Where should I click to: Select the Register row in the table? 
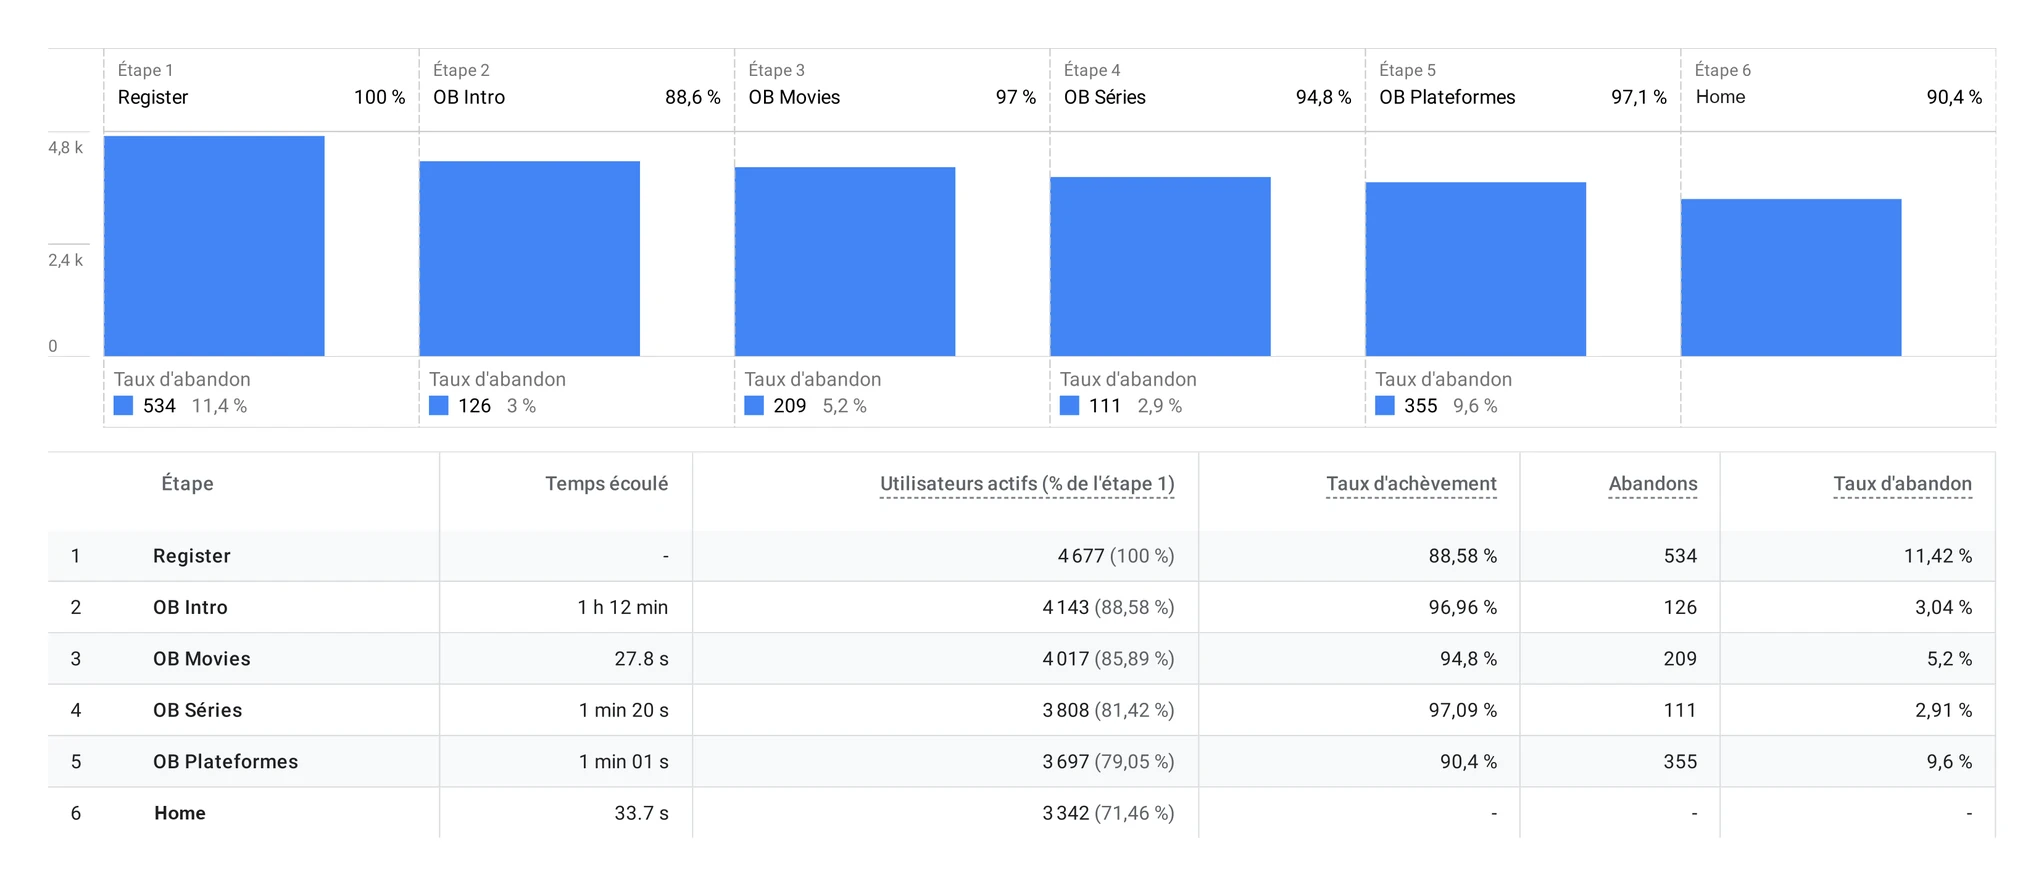click(1021, 556)
